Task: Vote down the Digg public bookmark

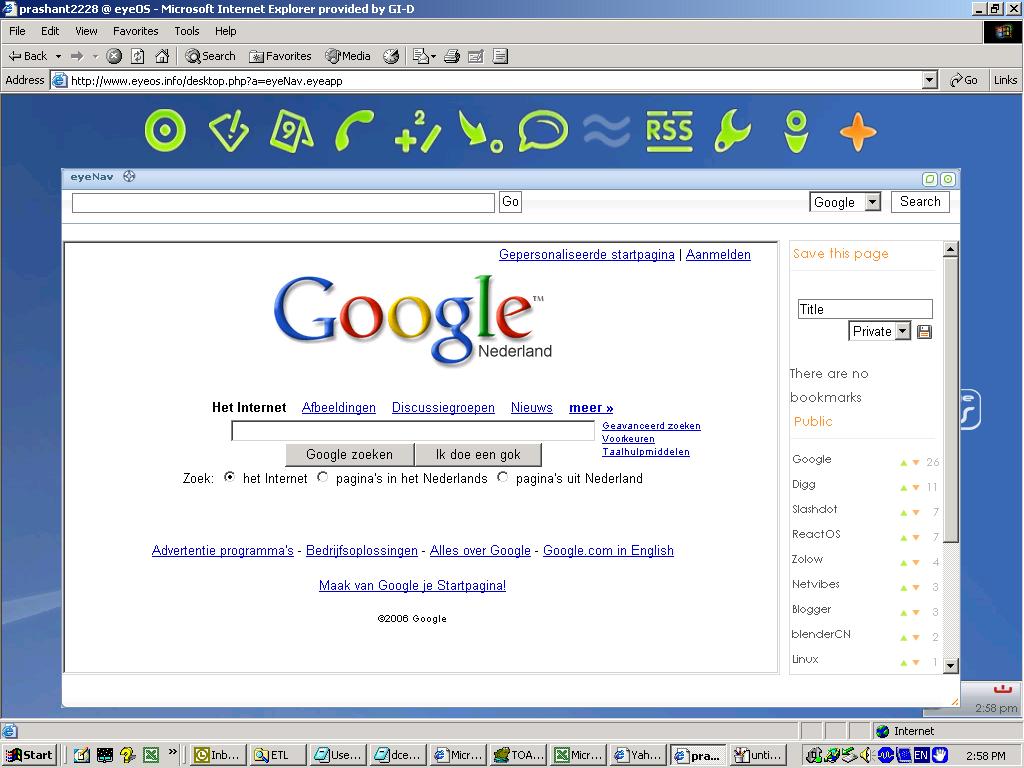Action: [916, 488]
